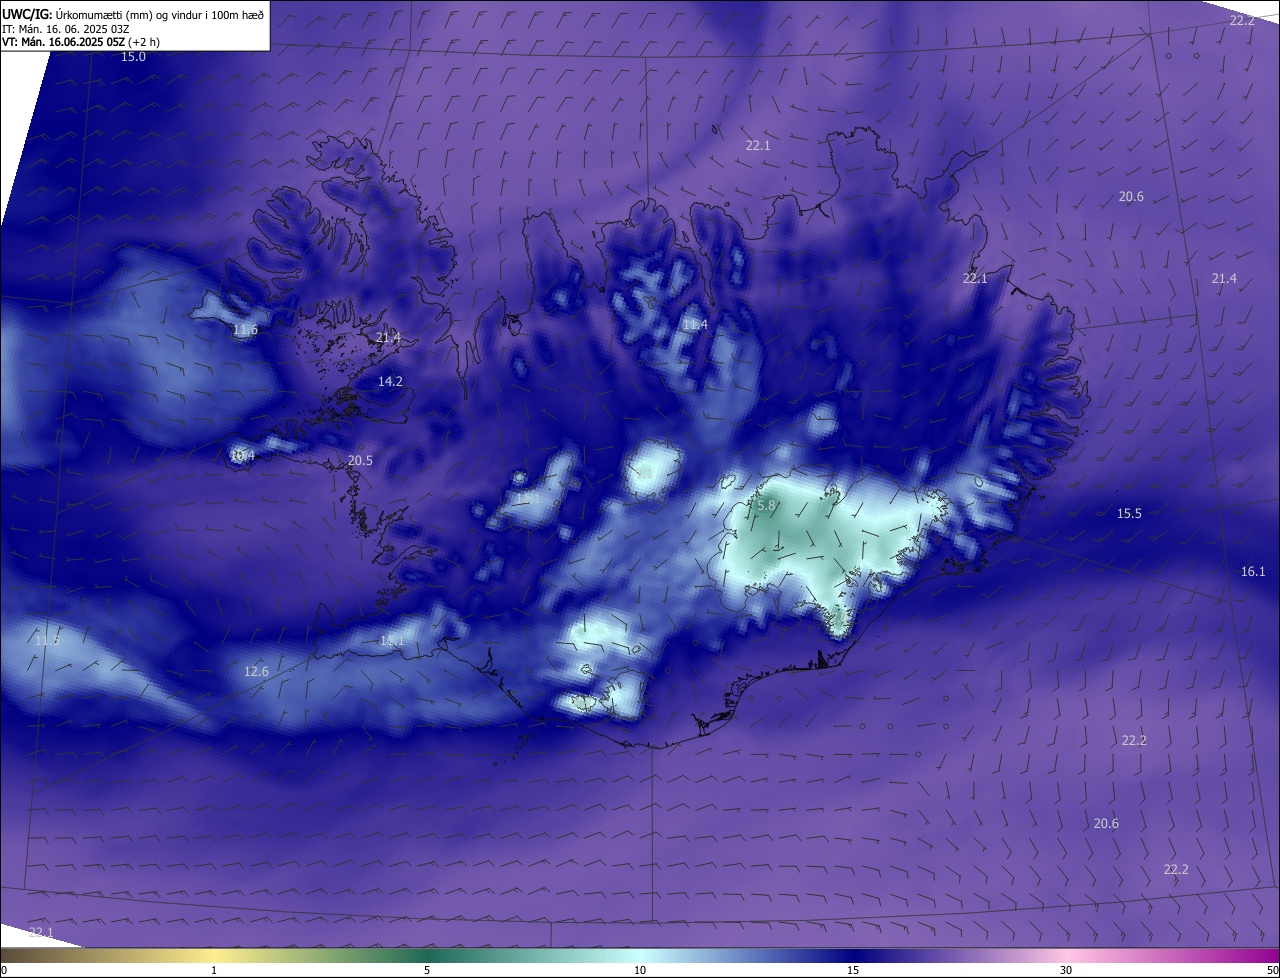Click the color scale tick labeled 0
1280x978 pixels.
tap(4, 970)
